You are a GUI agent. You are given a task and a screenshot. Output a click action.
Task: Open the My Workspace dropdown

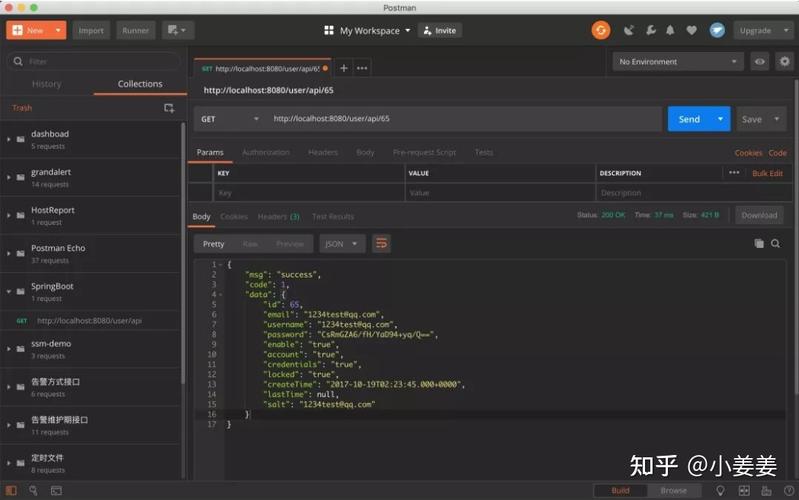pos(375,31)
